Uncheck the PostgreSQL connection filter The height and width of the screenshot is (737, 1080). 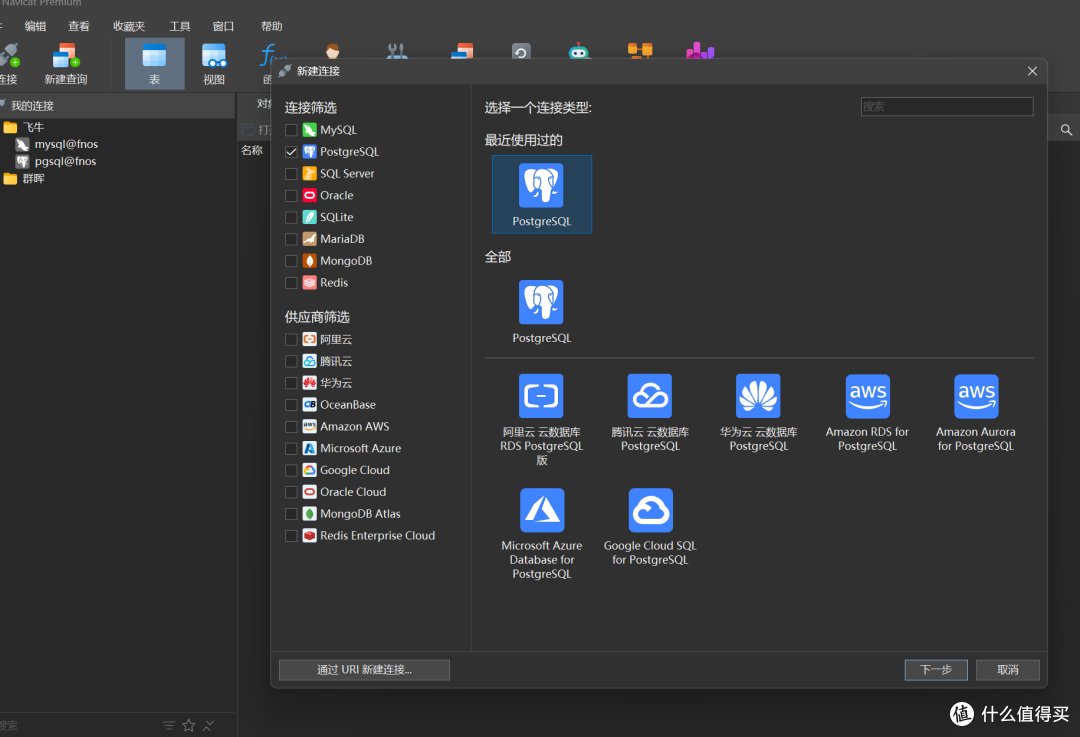pyautogui.click(x=291, y=152)
